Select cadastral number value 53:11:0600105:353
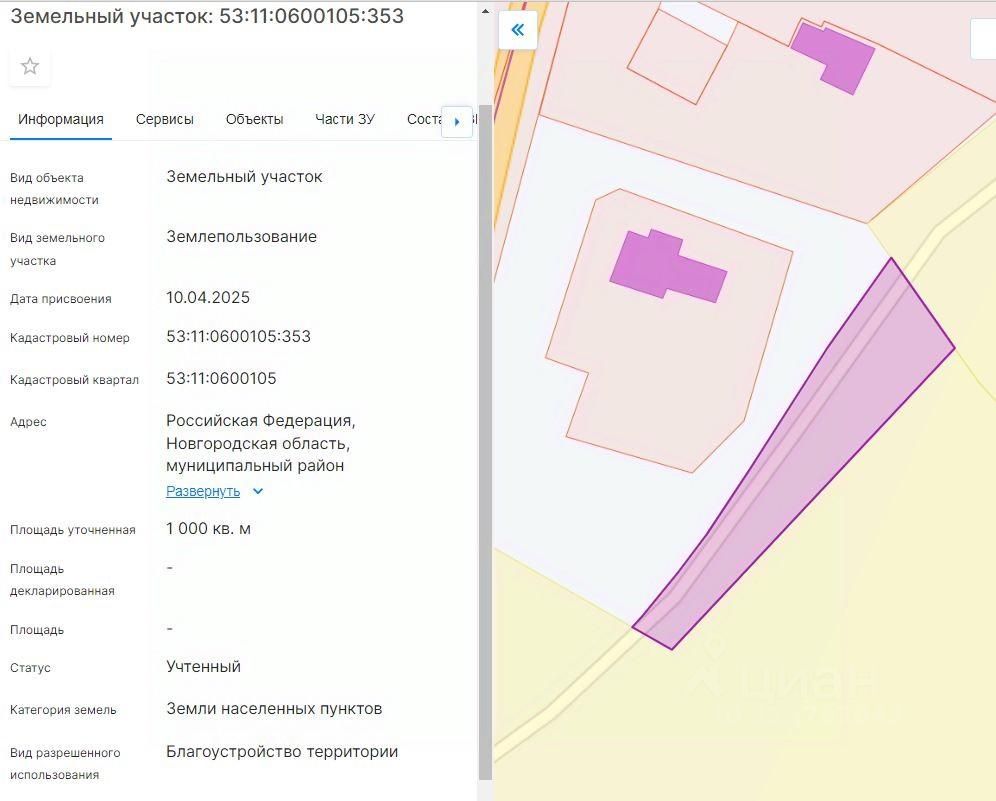The height and width of the screenshot is (801, 996). 239,337
